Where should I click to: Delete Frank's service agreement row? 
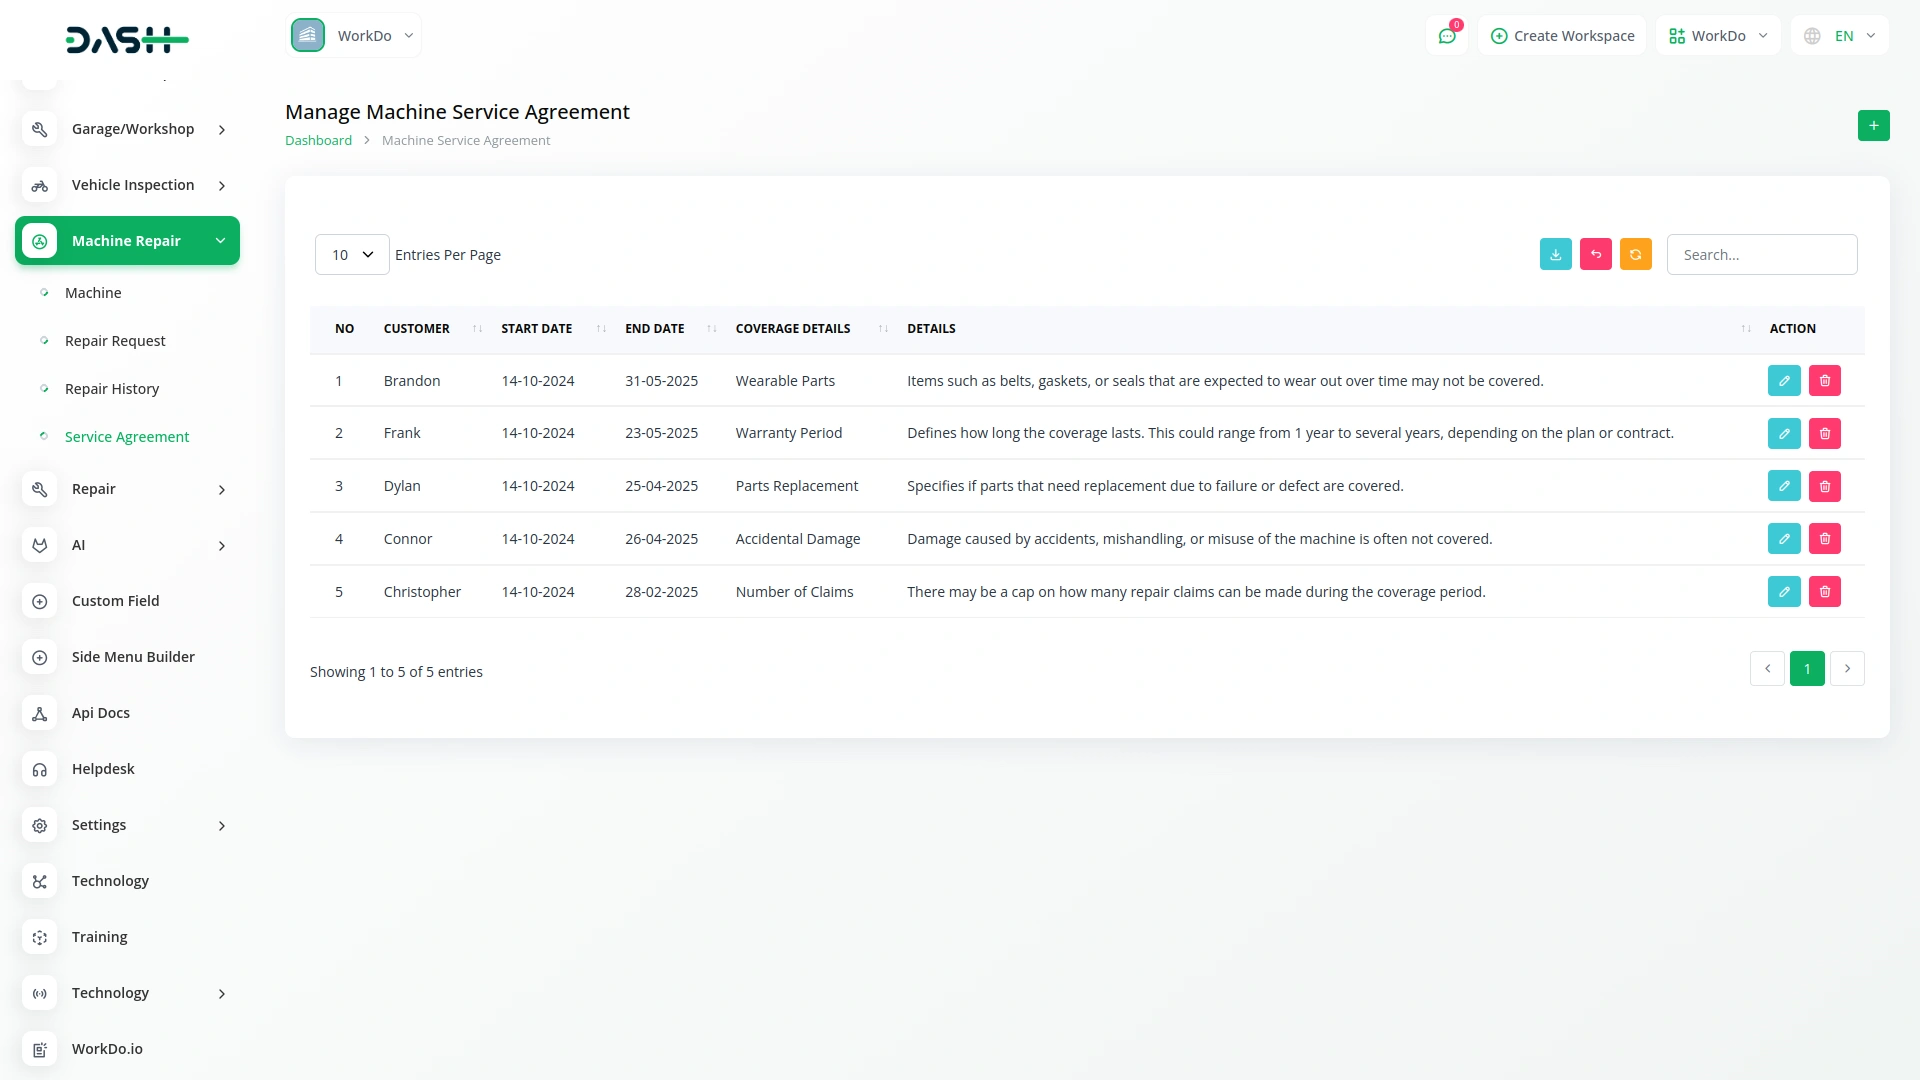1824,434
